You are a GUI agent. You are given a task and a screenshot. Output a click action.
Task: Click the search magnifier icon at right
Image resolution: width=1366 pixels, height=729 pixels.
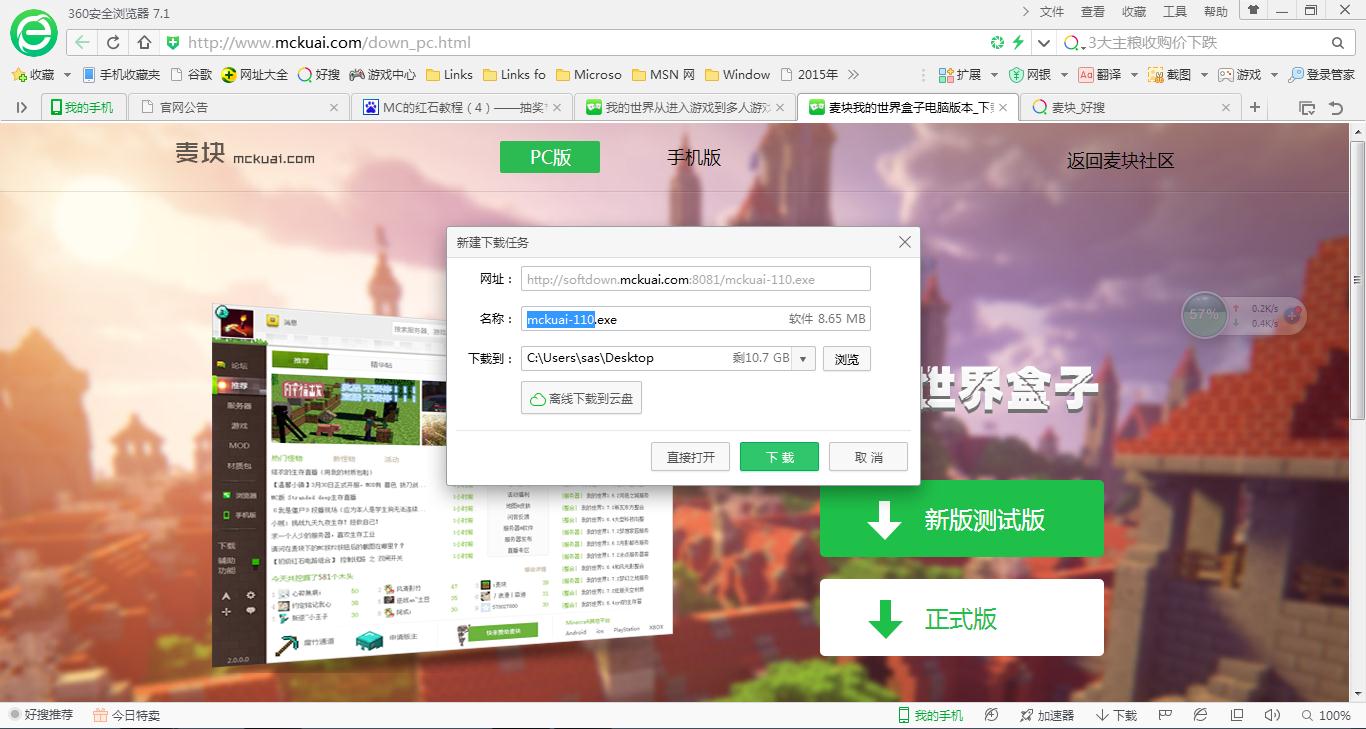coord(1338,43)
